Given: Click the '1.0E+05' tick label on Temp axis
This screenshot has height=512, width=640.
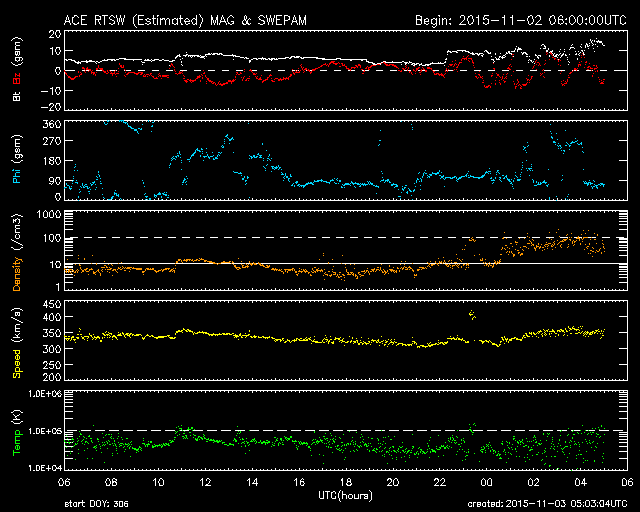Looking at the screenshot, I should click(x=45, y=432).
